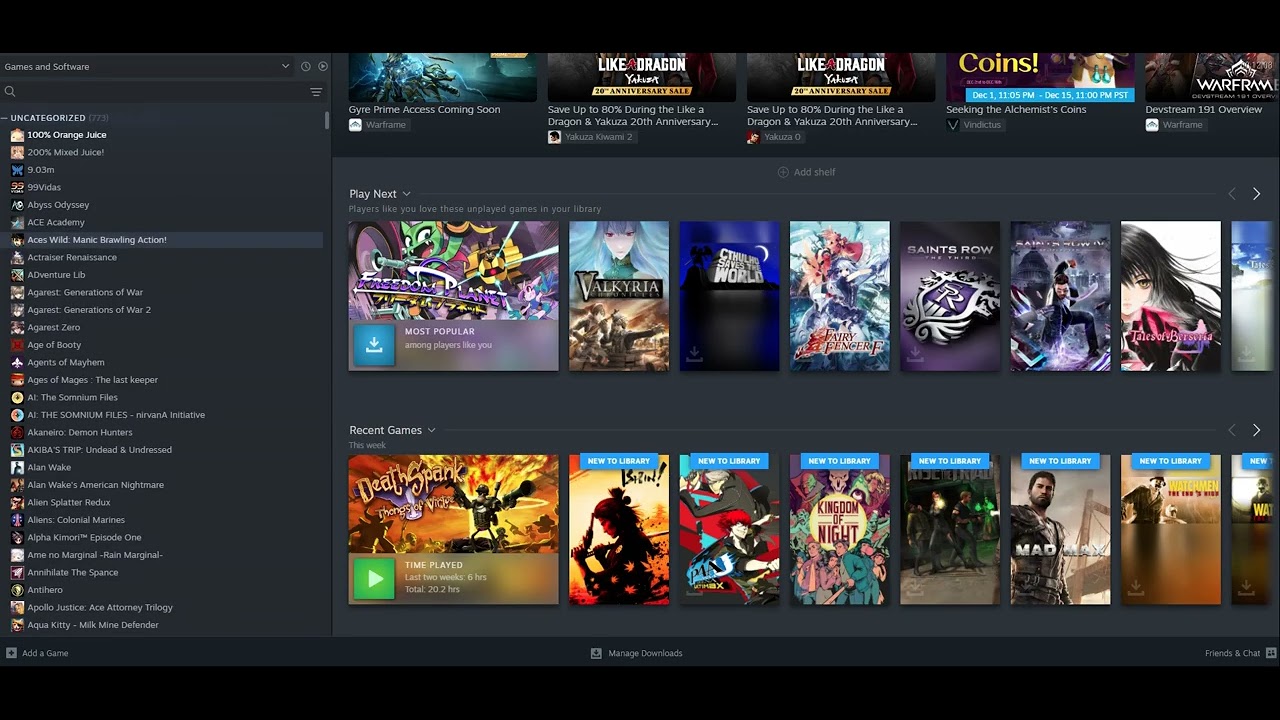Viewport: 1280px width, 720px height.
Task: Select Agarest: Generations of War 2 in list
Action: [x=163, y=310]
